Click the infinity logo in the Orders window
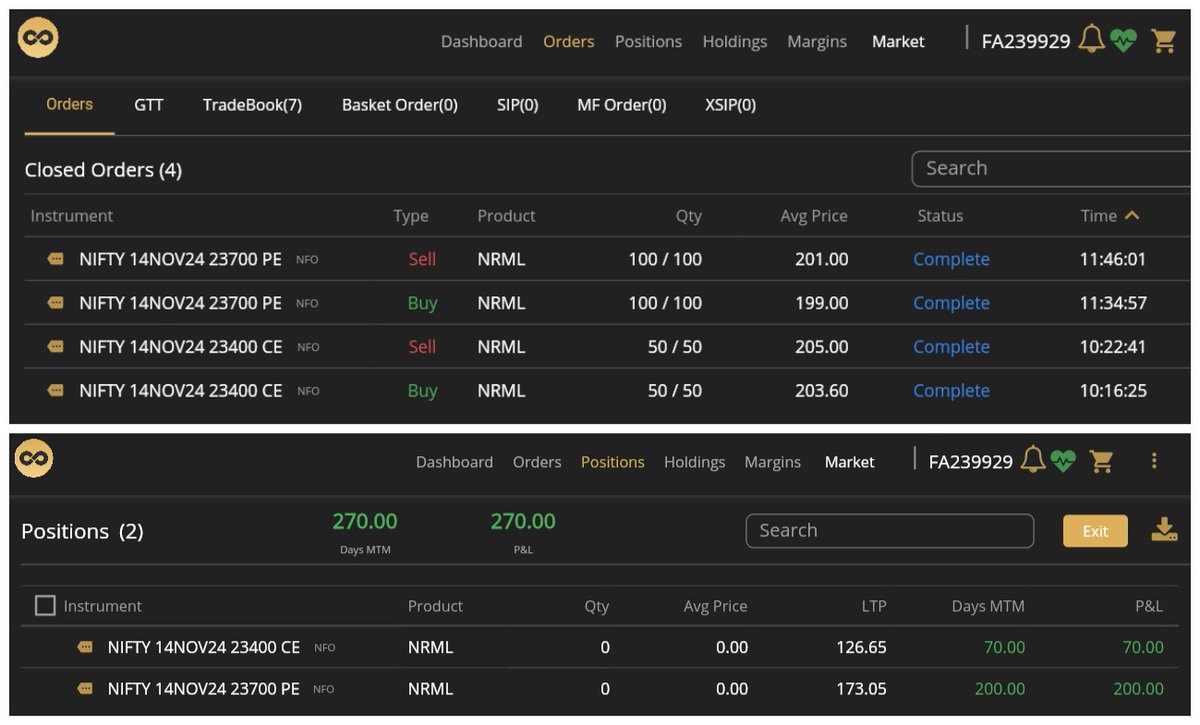Image resolution: width=1200 pixels, height=725 pixels. click(x=38, y=39)
